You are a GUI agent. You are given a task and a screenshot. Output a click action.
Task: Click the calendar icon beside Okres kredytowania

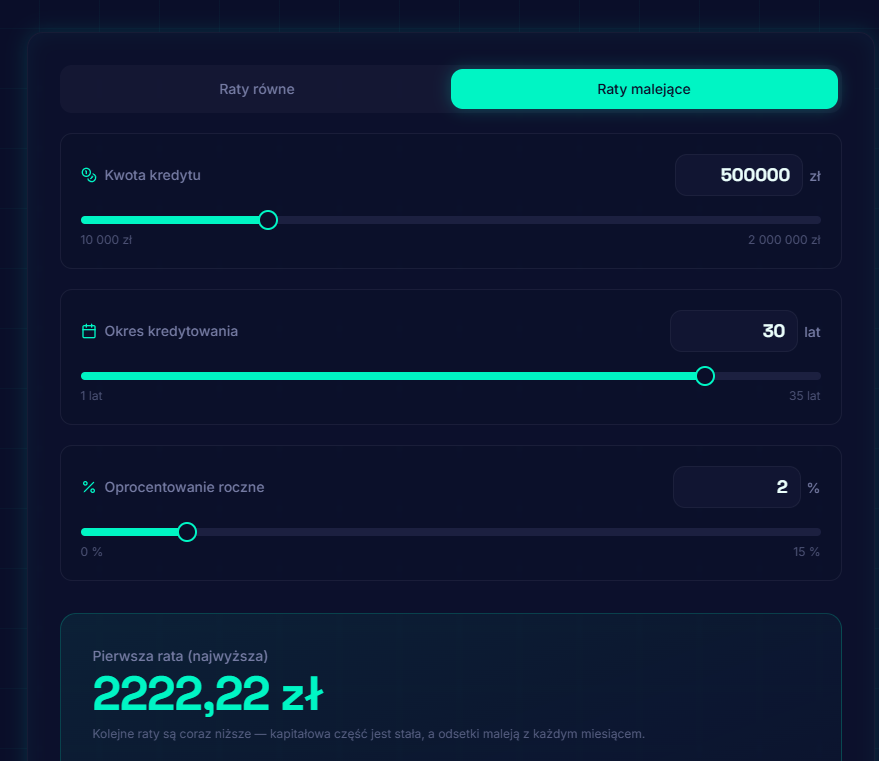tap(89, 331)
